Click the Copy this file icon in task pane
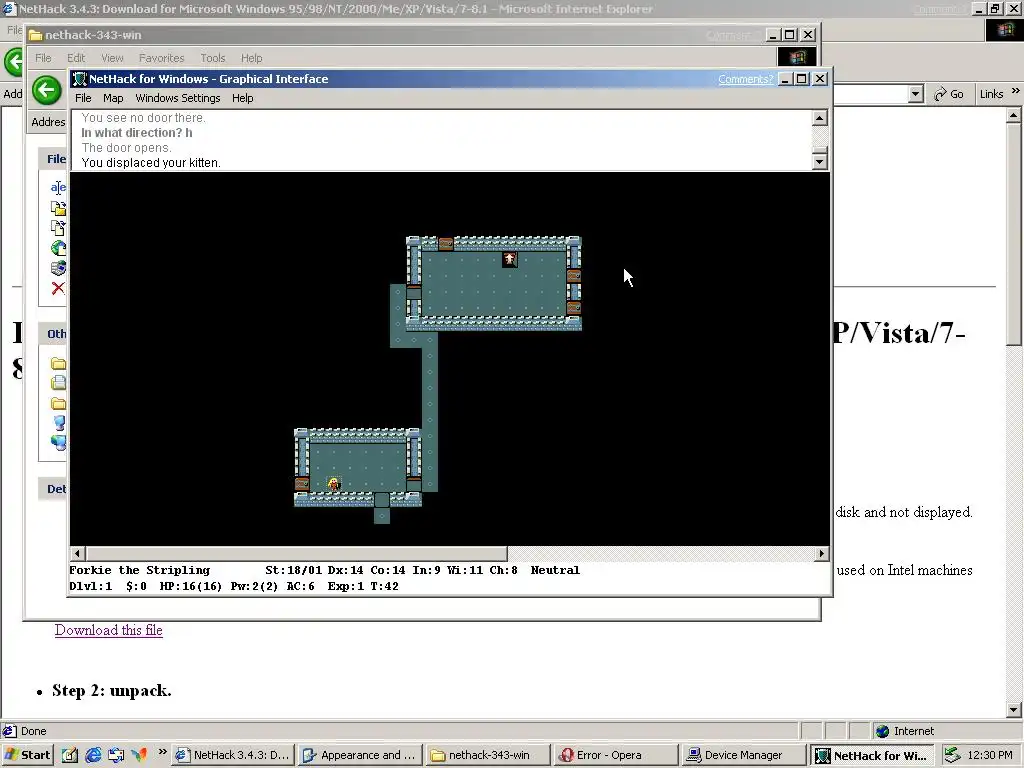Image resolution: width=1024 pixels, height=768 pixels. pos(58,228)
